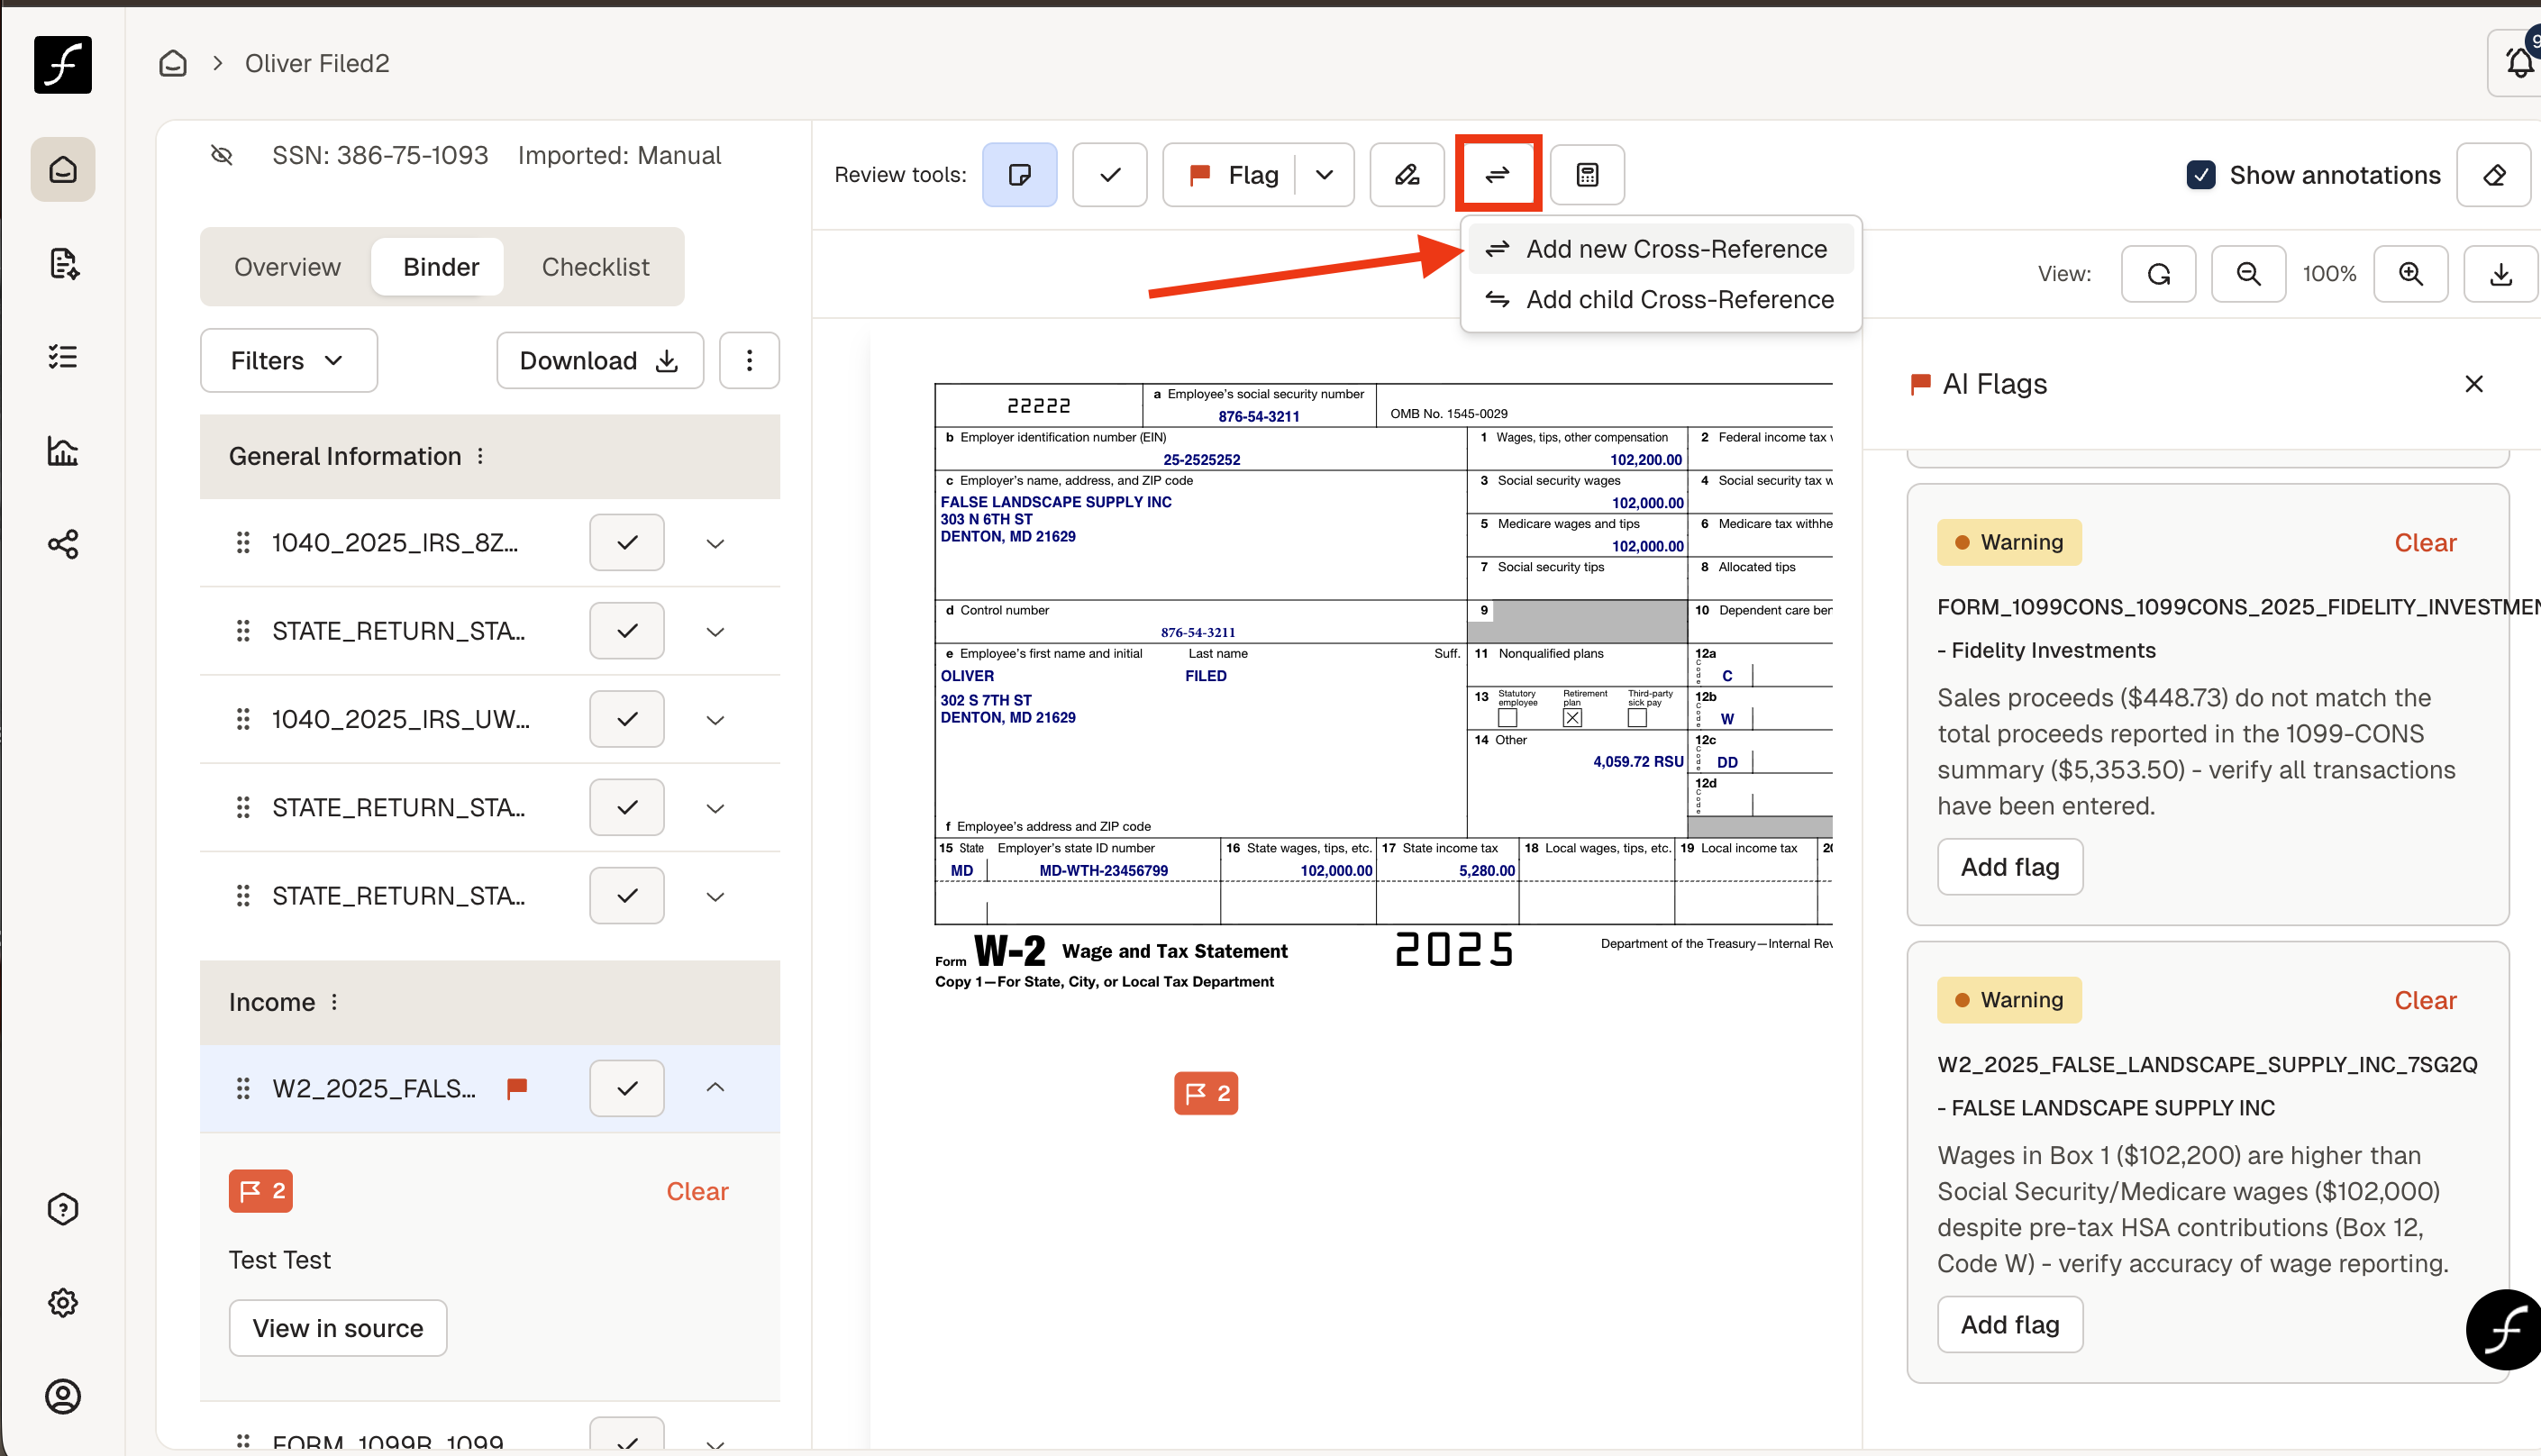Open the share nodes icon in the sidebar
Screen dimensions: 2541x1456
click(63, 545)
